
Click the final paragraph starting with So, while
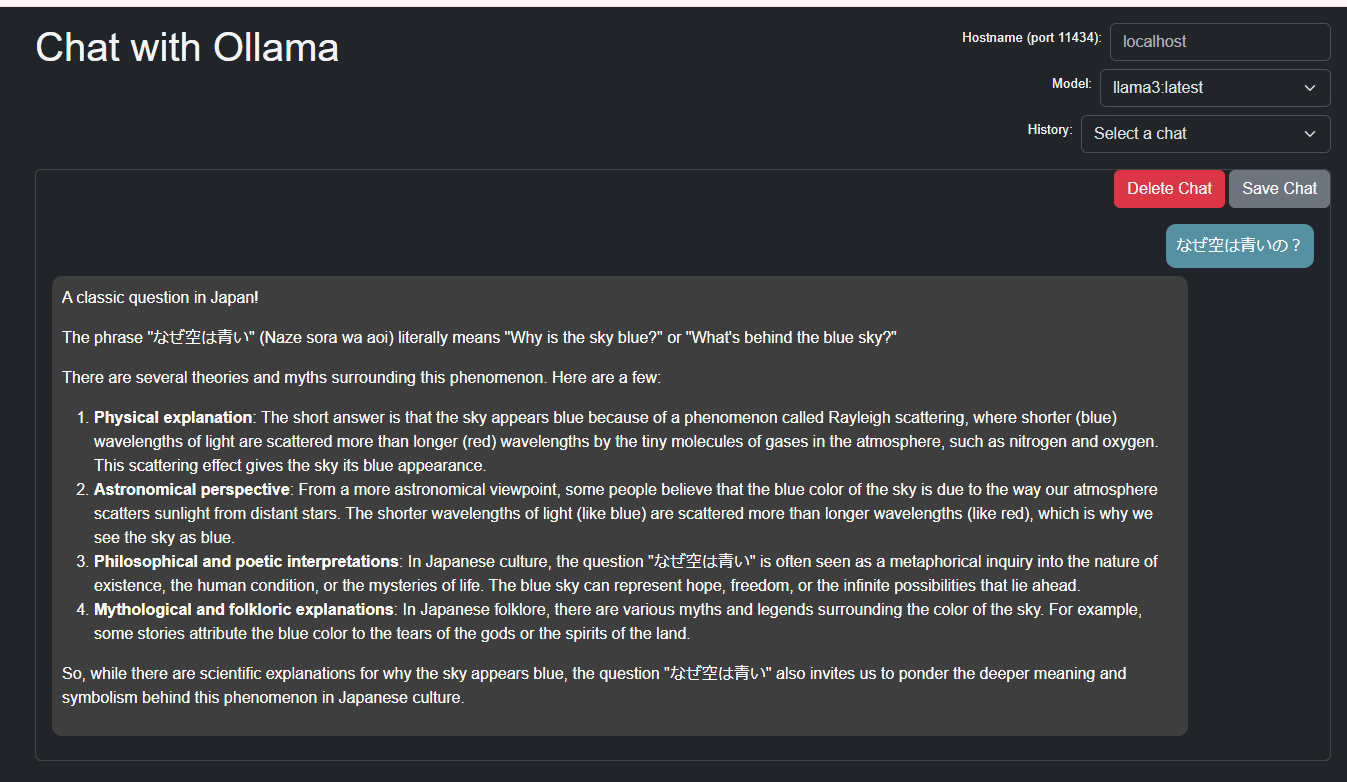coord(594,685)
